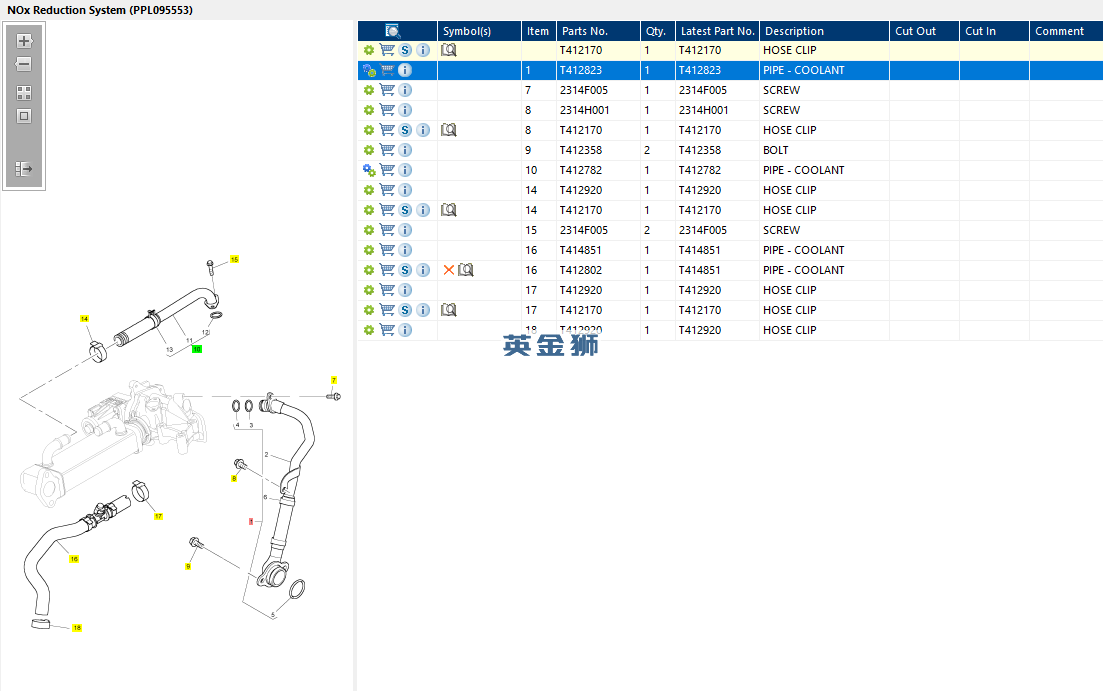
Task: Add BOLT T412358 to cart
Action: [x=387, y=150]
